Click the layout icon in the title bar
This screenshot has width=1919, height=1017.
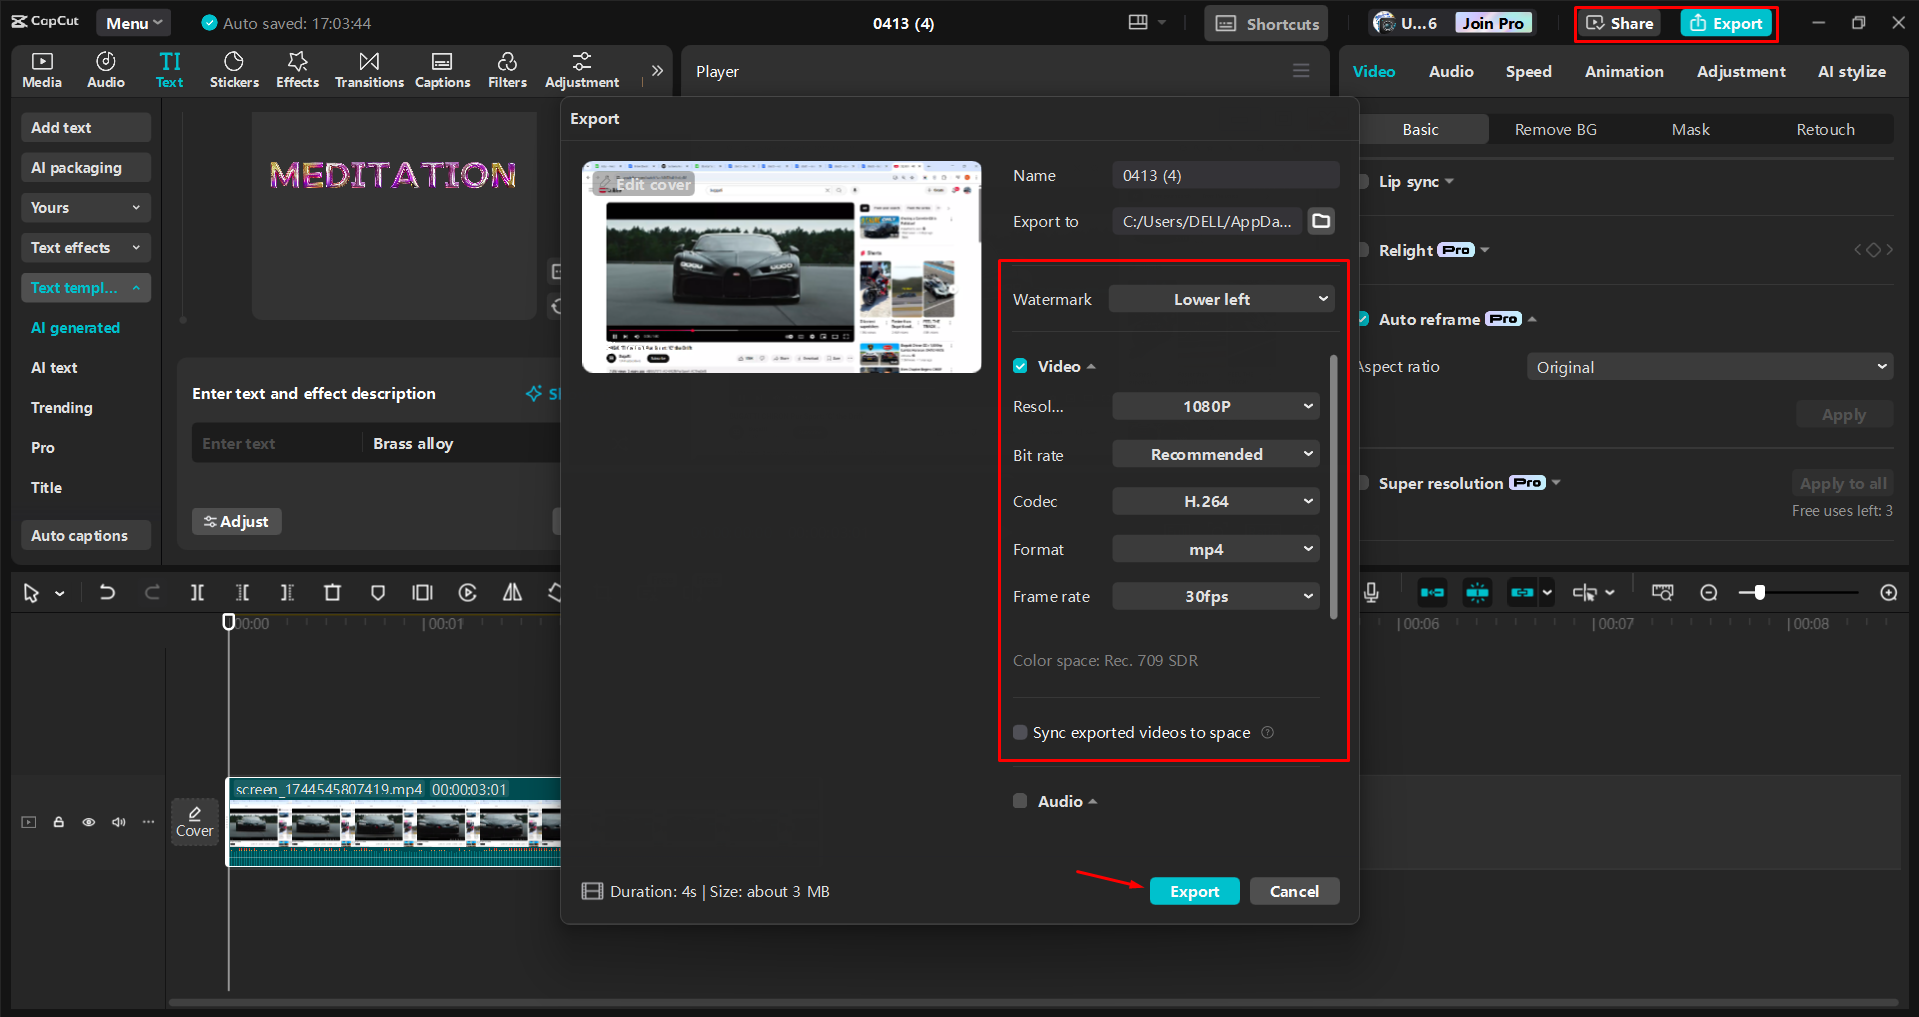click(1138, 23)
